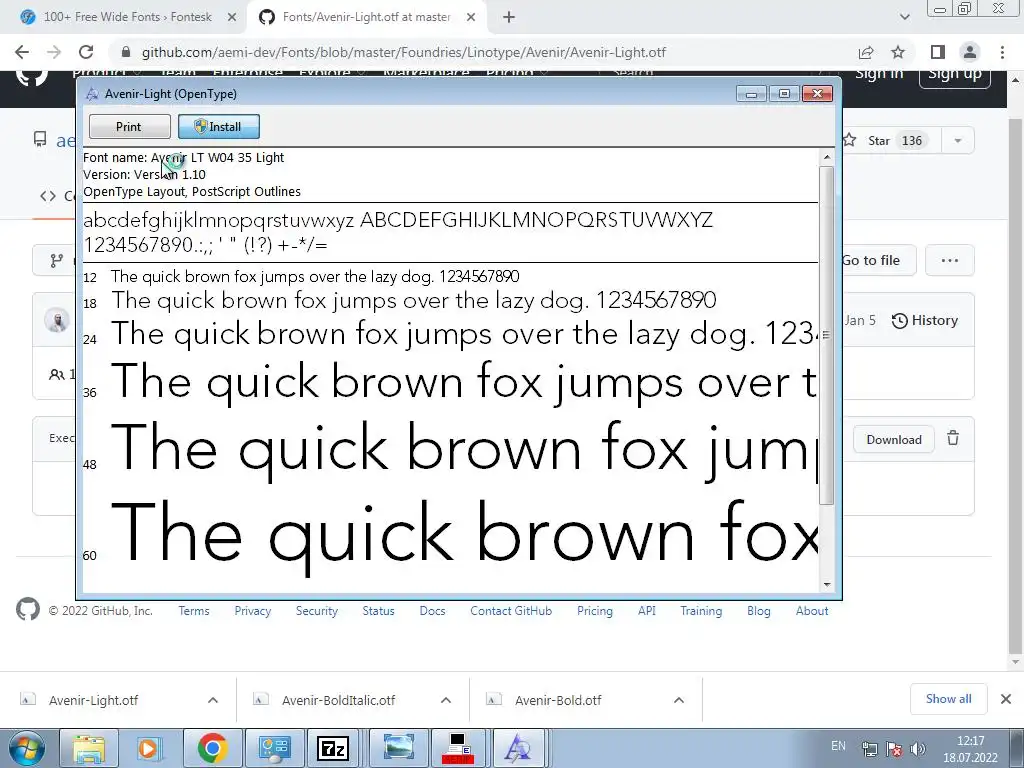Click the address bar URL field
The height and width of the screenshot is (768, 1024).
404,52
